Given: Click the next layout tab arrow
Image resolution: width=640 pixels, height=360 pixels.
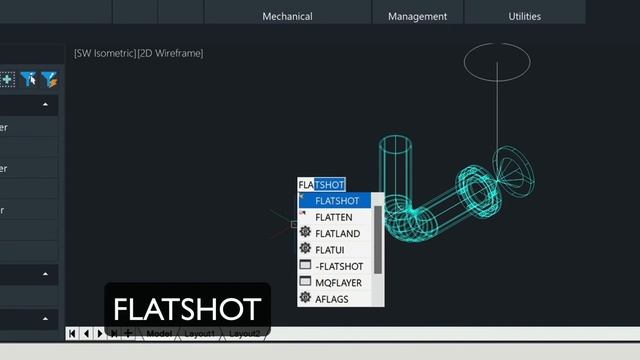Looking at the screenshot, I should click(100, 333).
